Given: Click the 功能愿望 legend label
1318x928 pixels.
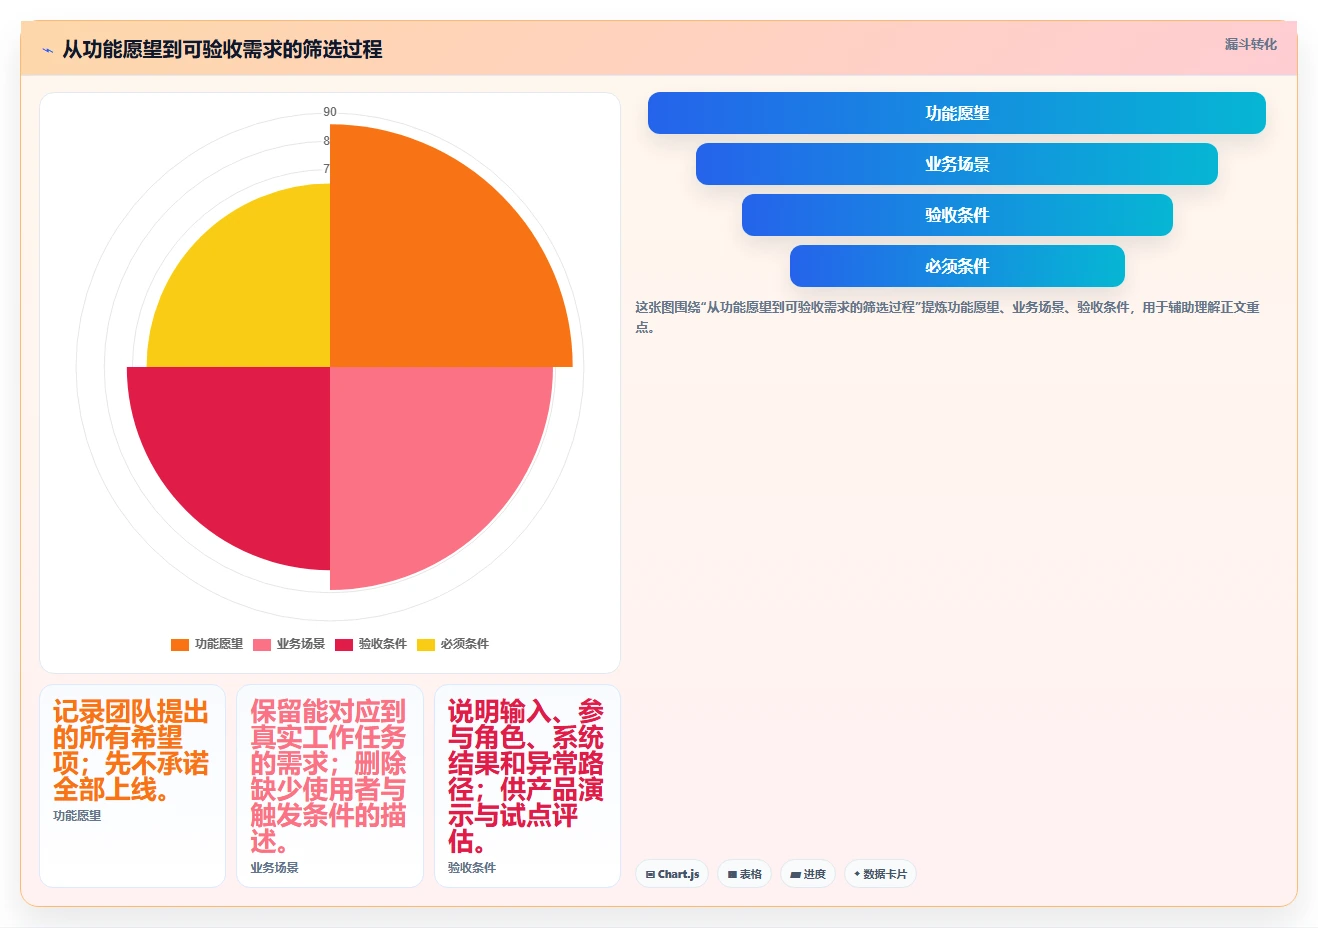Looking at the screenshot, I should (219, 644).
